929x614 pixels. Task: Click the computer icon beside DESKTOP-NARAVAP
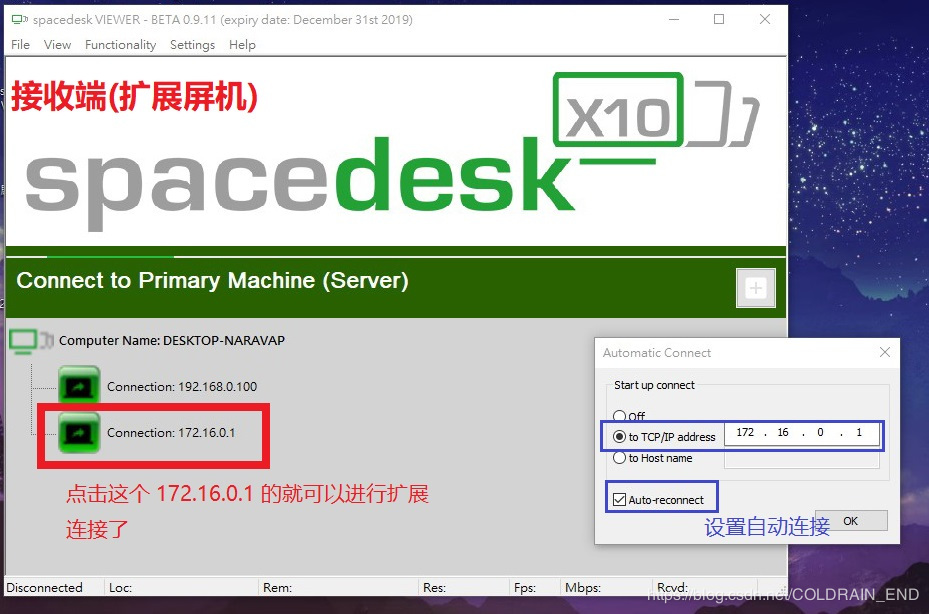coord(31,341)
